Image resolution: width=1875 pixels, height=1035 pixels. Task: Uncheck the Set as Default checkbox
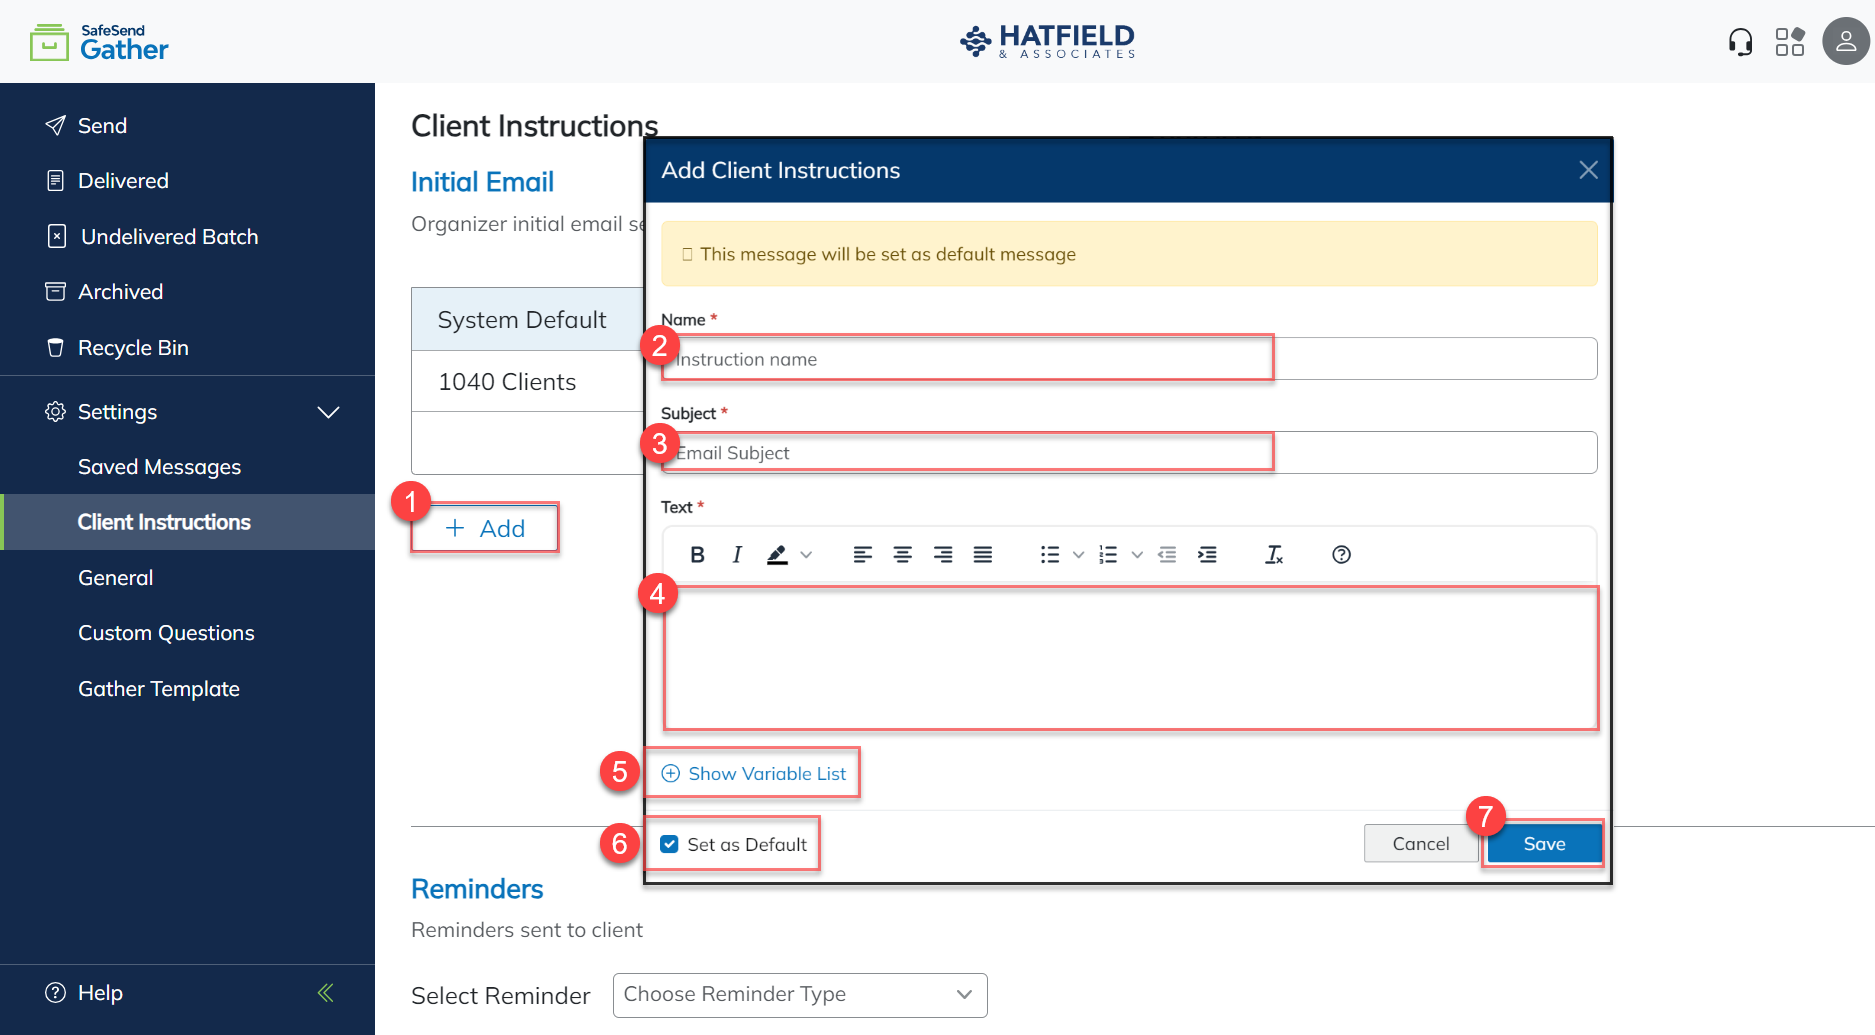click(x=668, y=843)
